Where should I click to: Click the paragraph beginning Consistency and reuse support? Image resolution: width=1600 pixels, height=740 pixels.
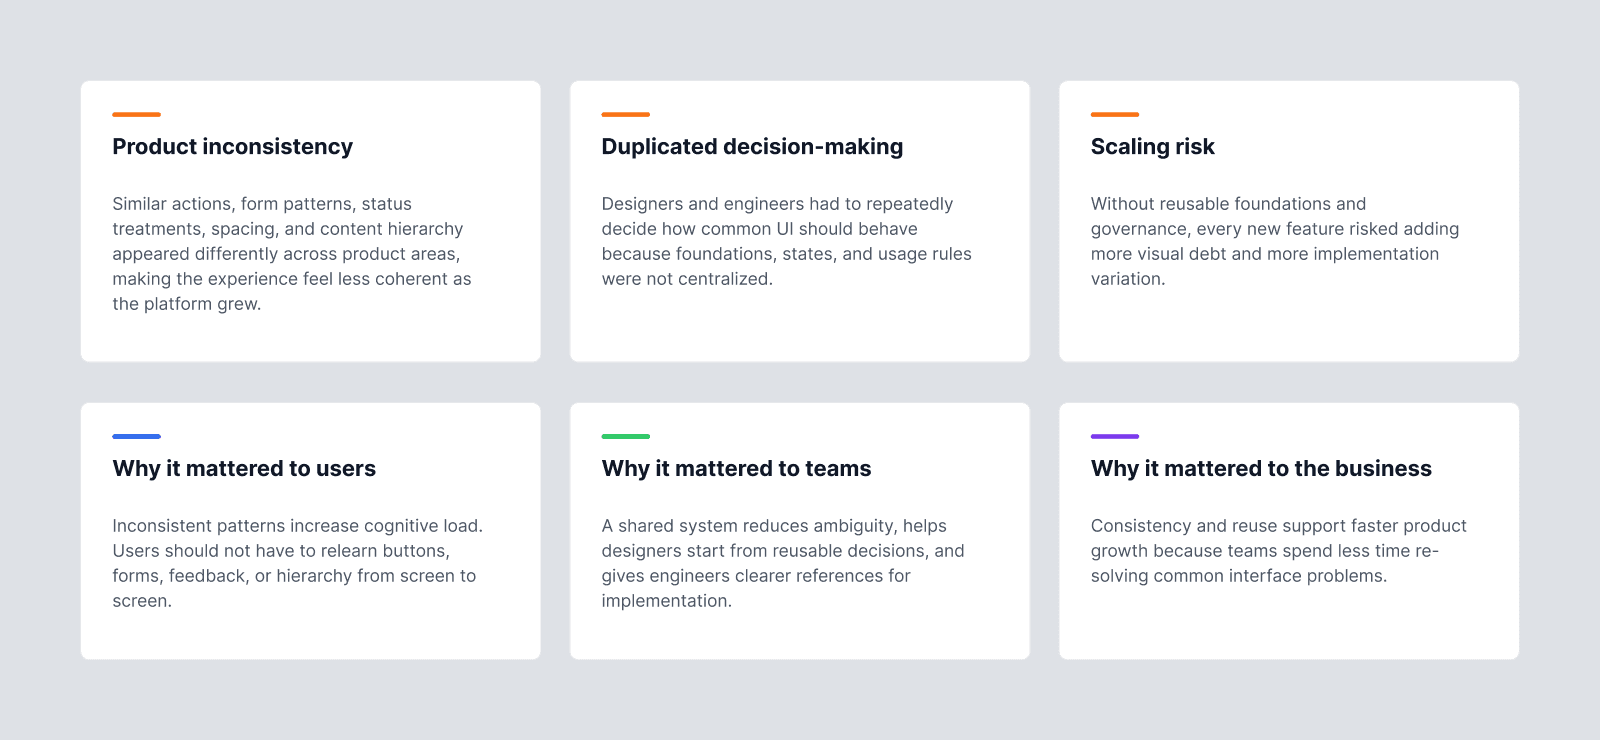[x=1278, y=551]
